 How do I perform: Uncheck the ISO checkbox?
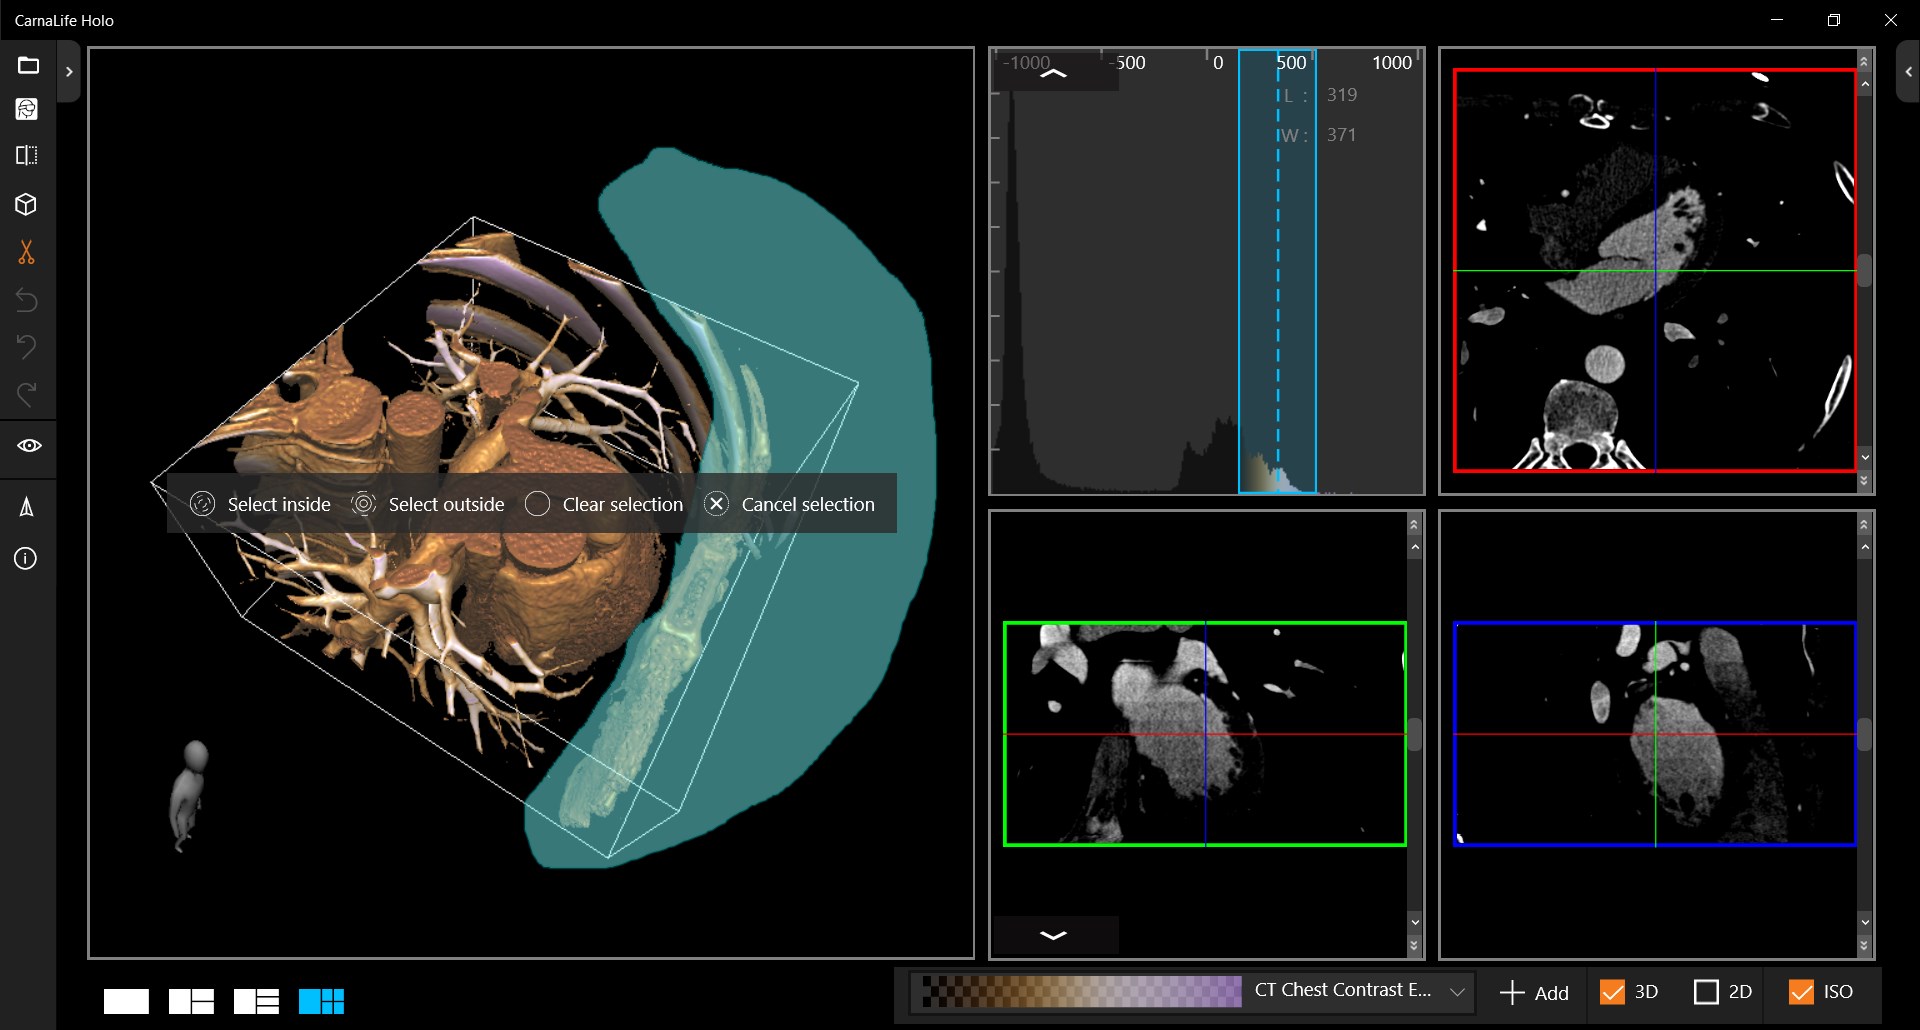tap(1801, 992)
